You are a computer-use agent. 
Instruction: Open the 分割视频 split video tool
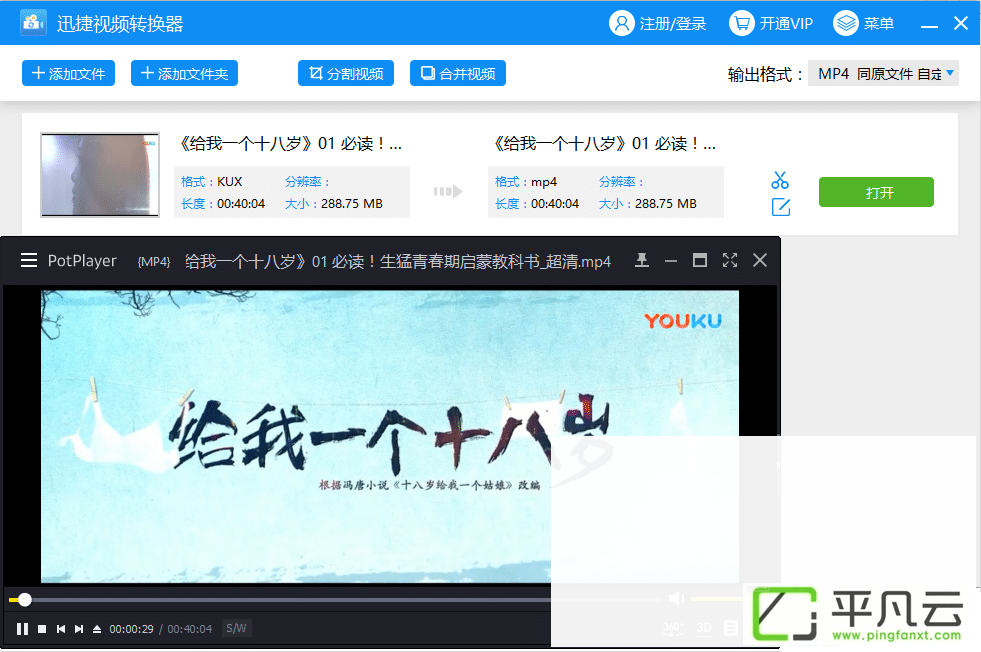click(x=345, y=73)
